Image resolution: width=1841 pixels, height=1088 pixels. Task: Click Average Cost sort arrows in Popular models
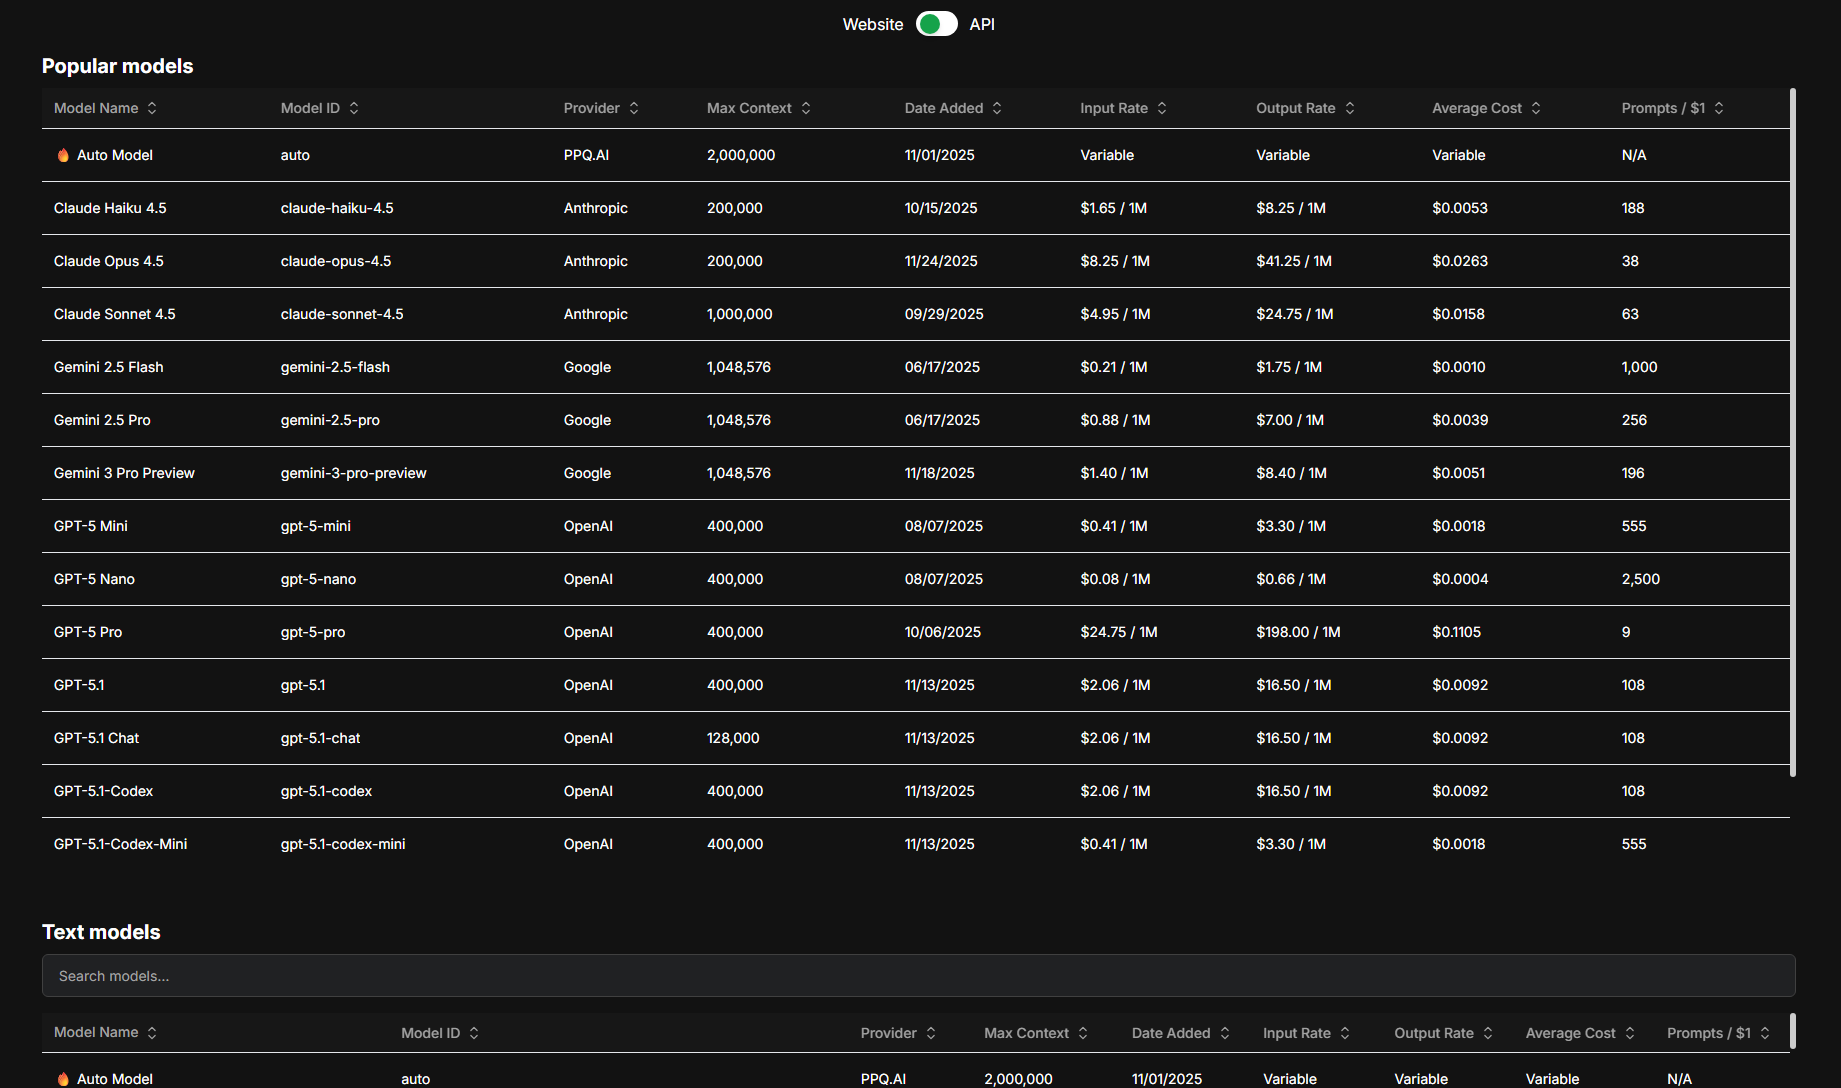click(1536, 108)
